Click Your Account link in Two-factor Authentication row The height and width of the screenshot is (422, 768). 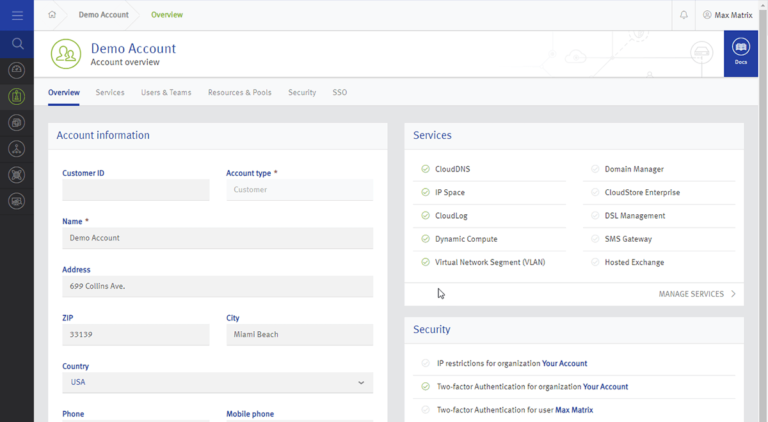[x=605, y=386]
